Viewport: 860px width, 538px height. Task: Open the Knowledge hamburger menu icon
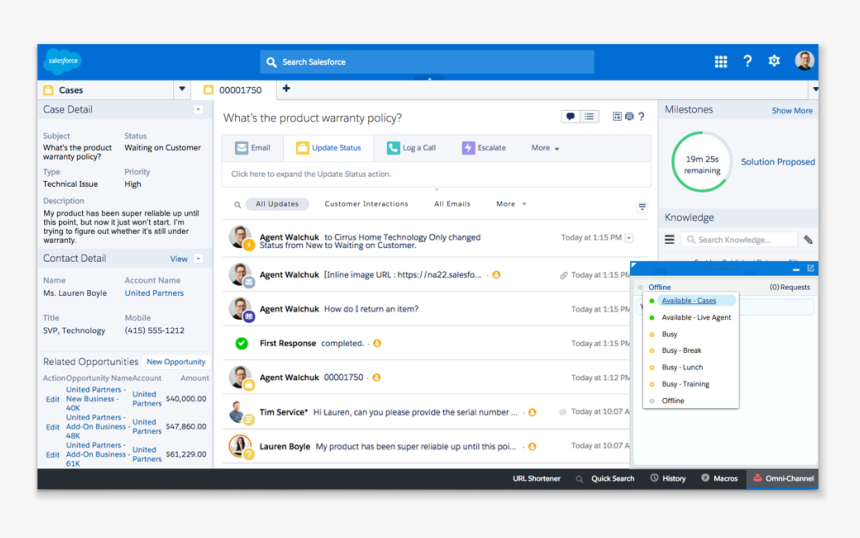670,240
